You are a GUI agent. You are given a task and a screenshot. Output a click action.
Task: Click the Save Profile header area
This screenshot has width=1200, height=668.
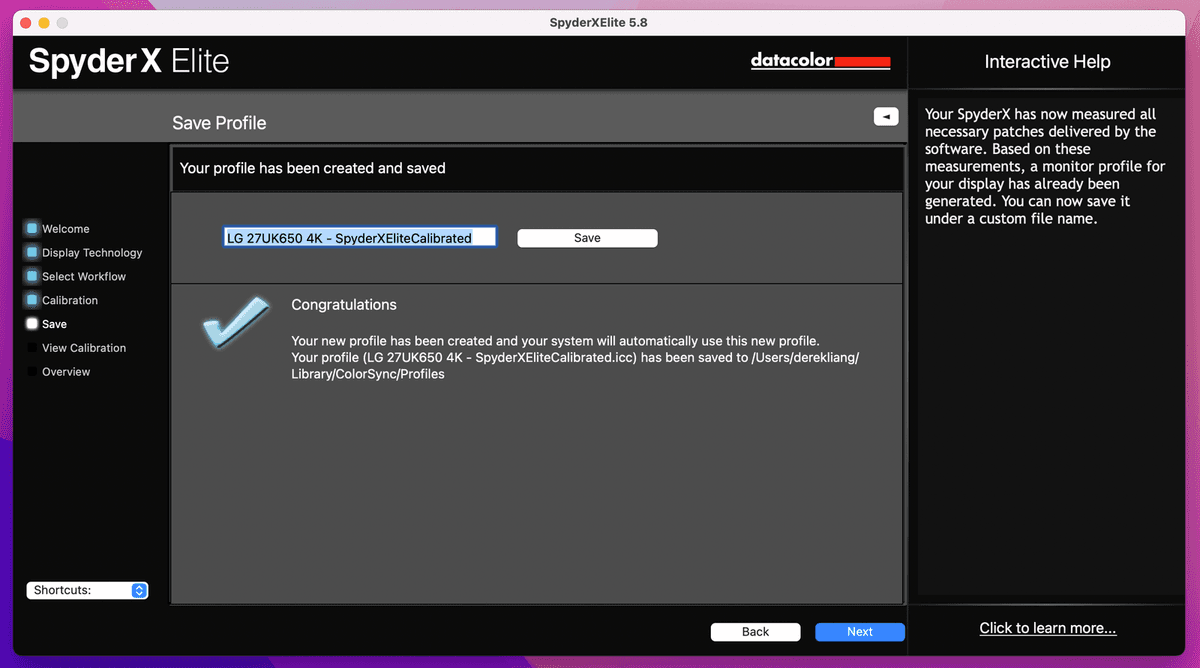[x=218, y=122]
